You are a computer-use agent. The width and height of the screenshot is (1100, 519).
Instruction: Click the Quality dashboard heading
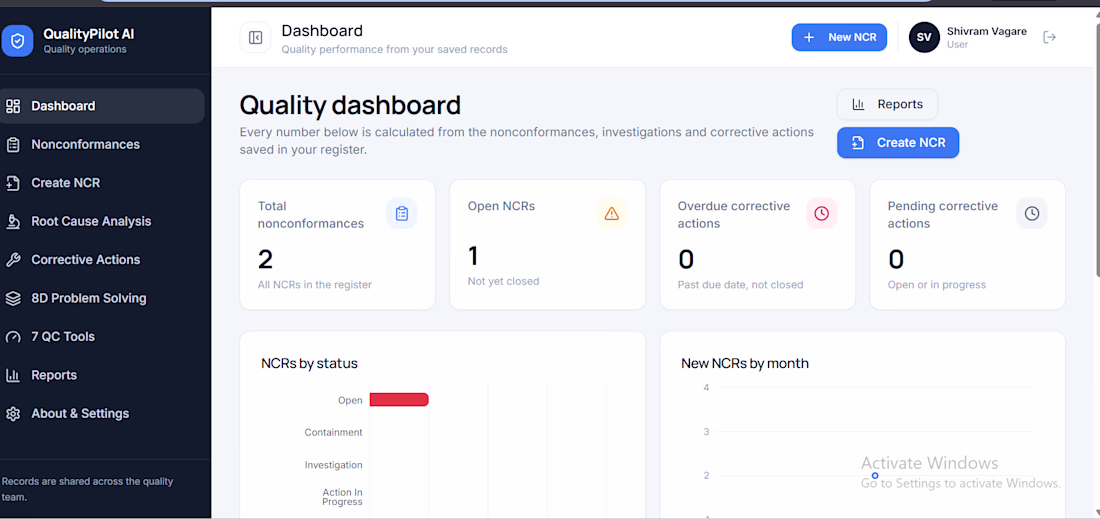(350, 105)
